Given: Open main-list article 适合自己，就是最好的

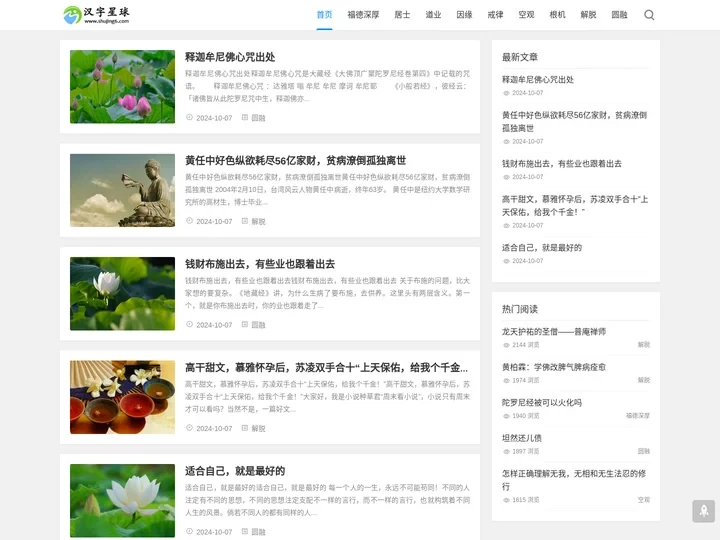Looking at the screenshot, I should click(235, 471).
